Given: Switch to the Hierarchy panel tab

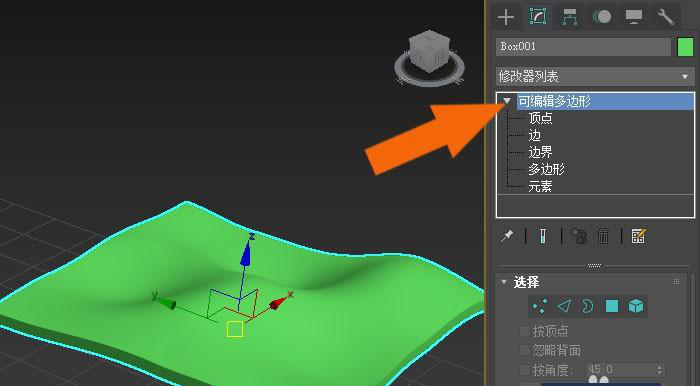Looking at the screenshot, I should [570, 17].
